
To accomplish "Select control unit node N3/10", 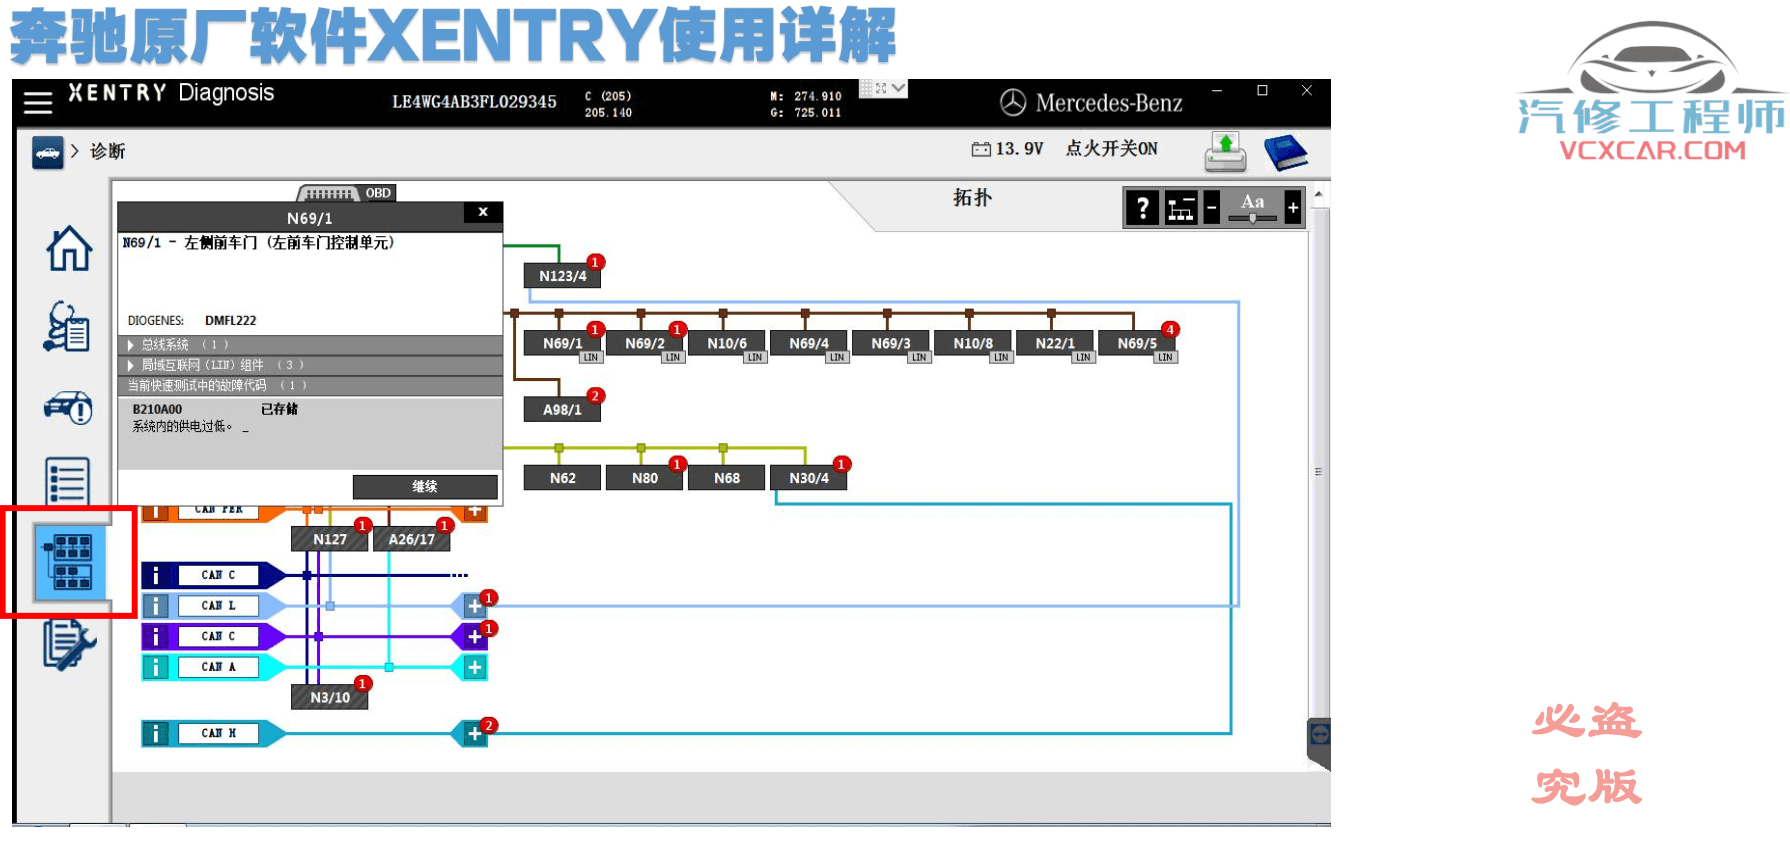I will coord(330,697).
